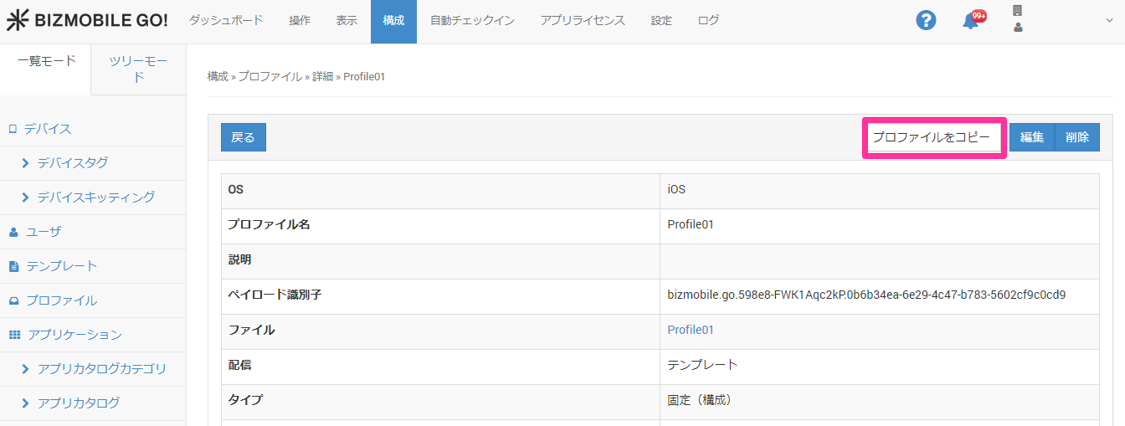This screenshot has width=1125, height=426.
Task: Click the template icon beside テンプレート
Action: 13,266
